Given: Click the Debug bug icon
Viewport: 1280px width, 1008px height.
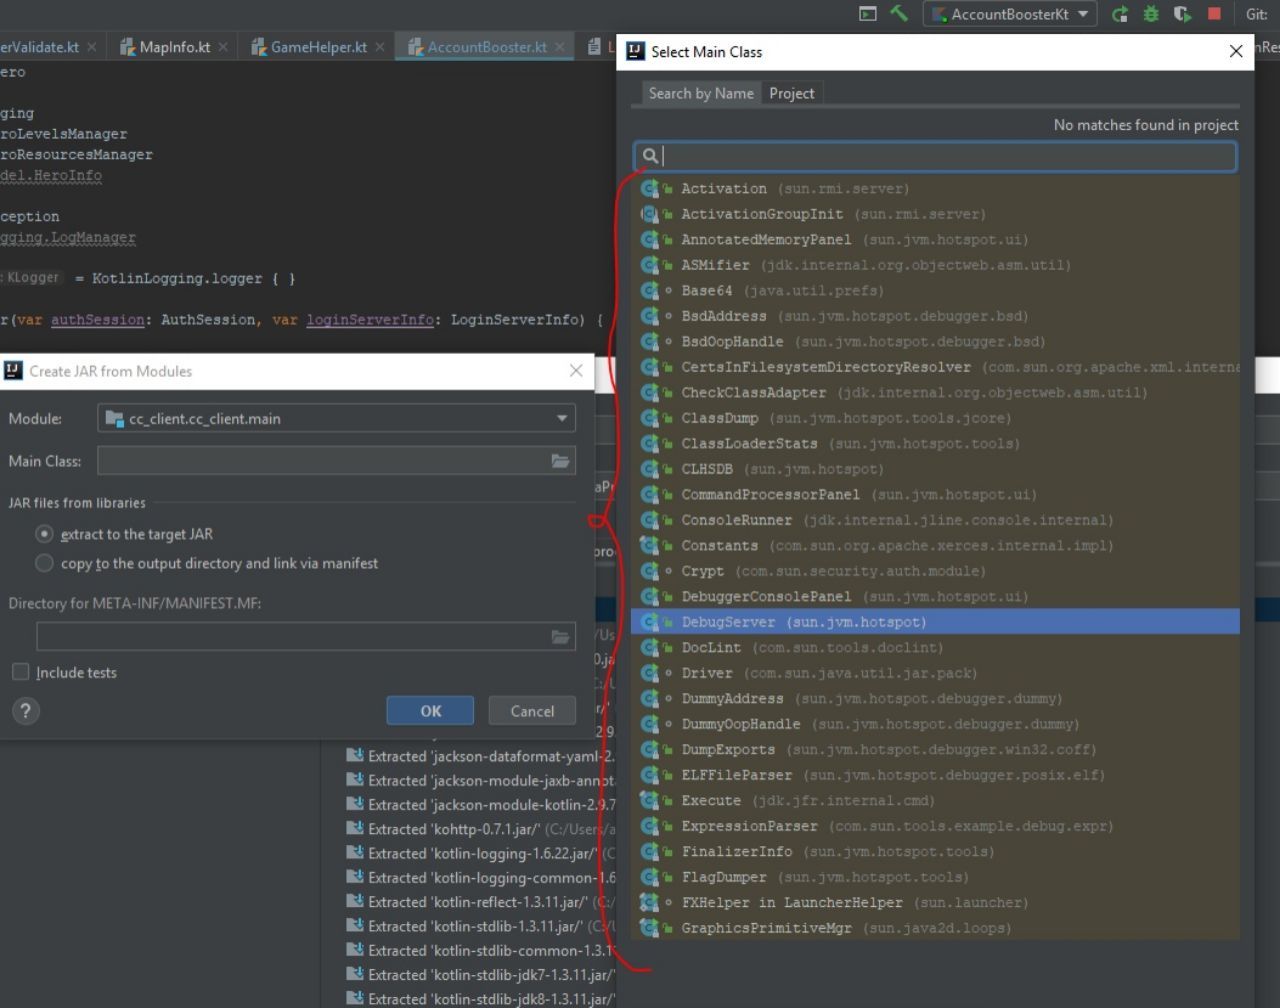Looking at the screenshot, I should pyautogui.click(x=1151, y=14).
